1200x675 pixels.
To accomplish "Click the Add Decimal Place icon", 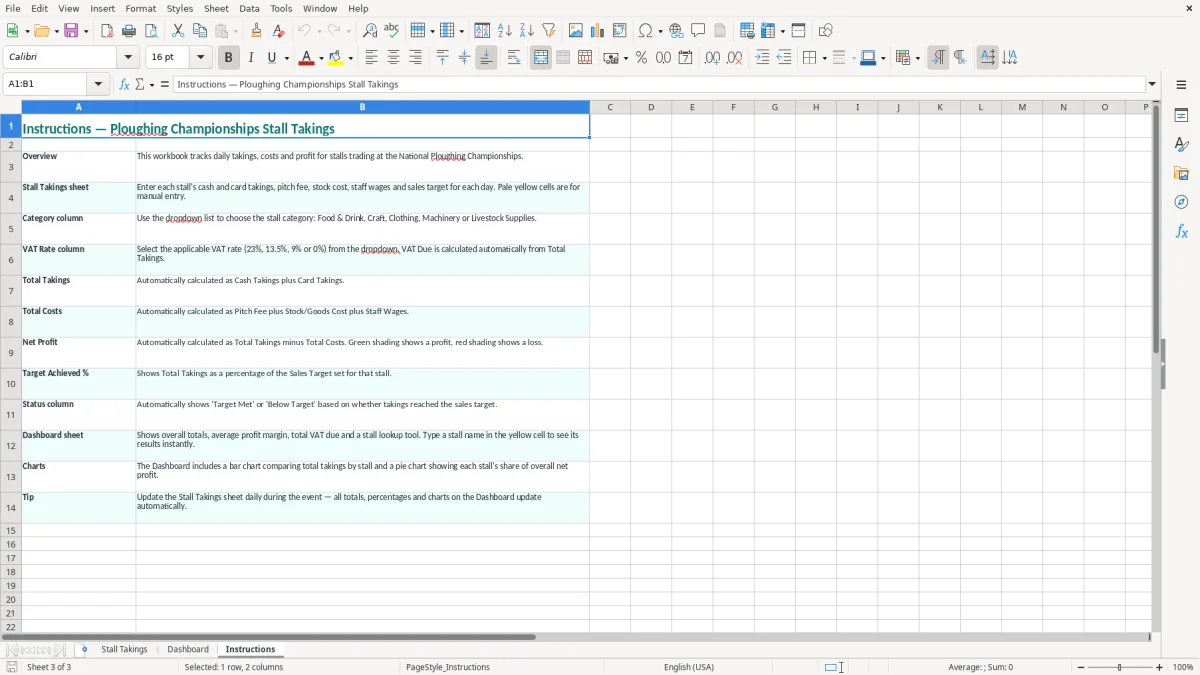I will pyautogui.click(x=712, y=58).
